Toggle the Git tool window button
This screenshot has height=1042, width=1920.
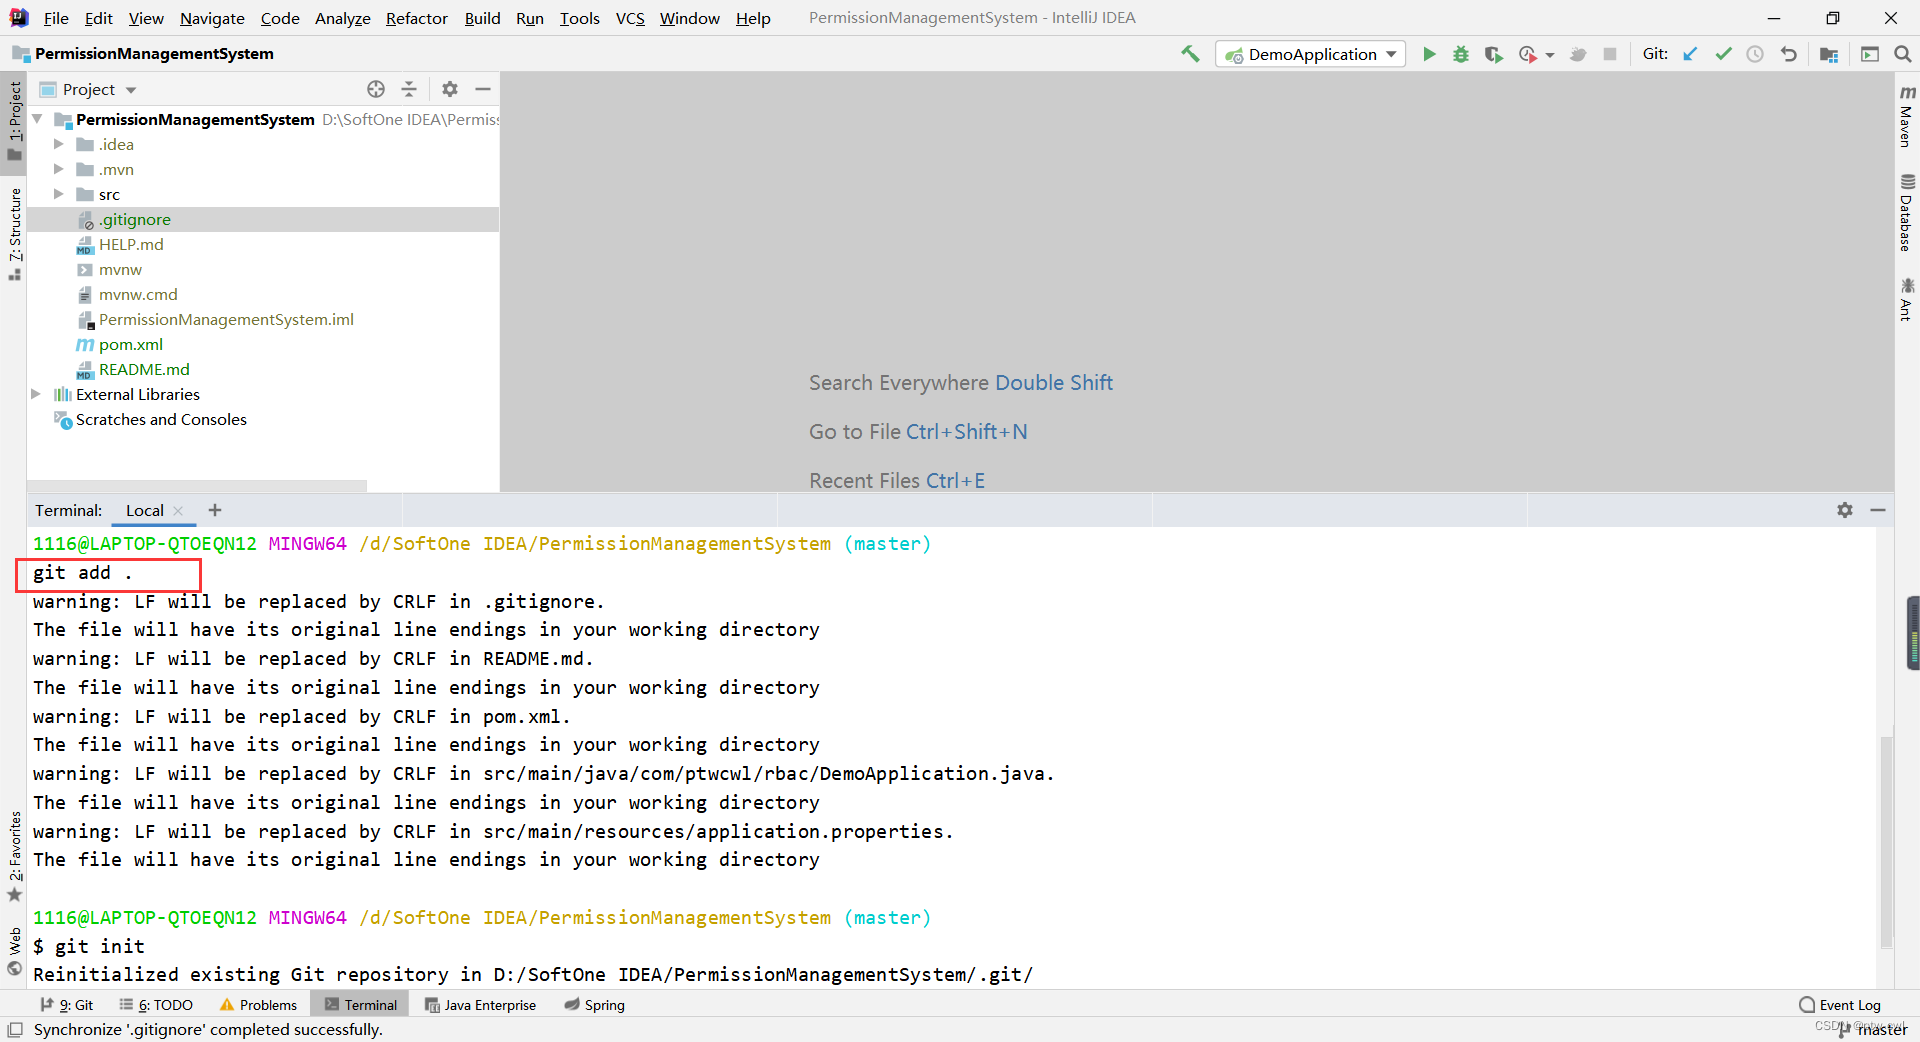(x=67, y=1005)
